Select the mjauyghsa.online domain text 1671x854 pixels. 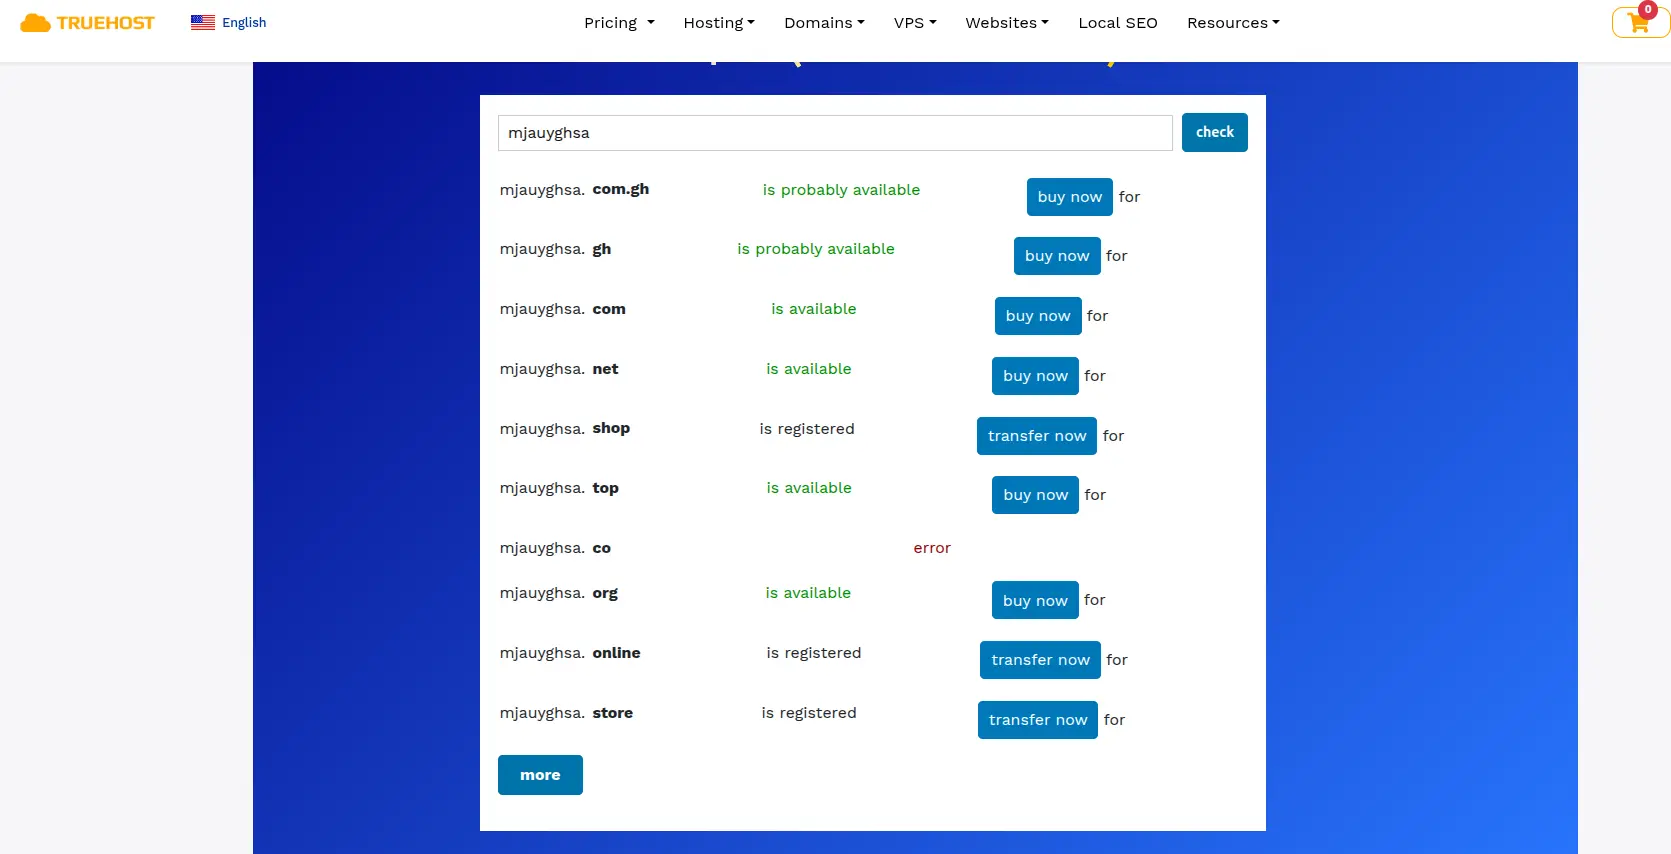(x=570, y=653)
